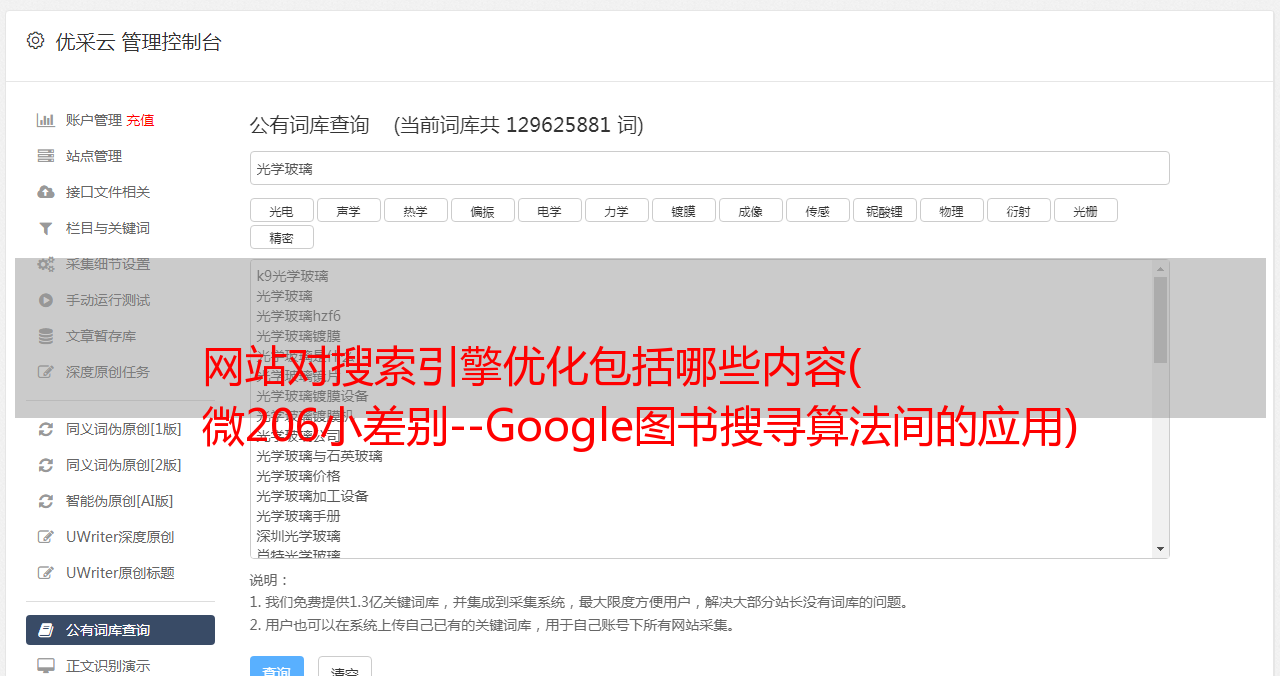The width and height of the screenshot is (1280, 676).
Task: Click the filter icon for 栏目与关键词
Action: (x=46, y=228)
